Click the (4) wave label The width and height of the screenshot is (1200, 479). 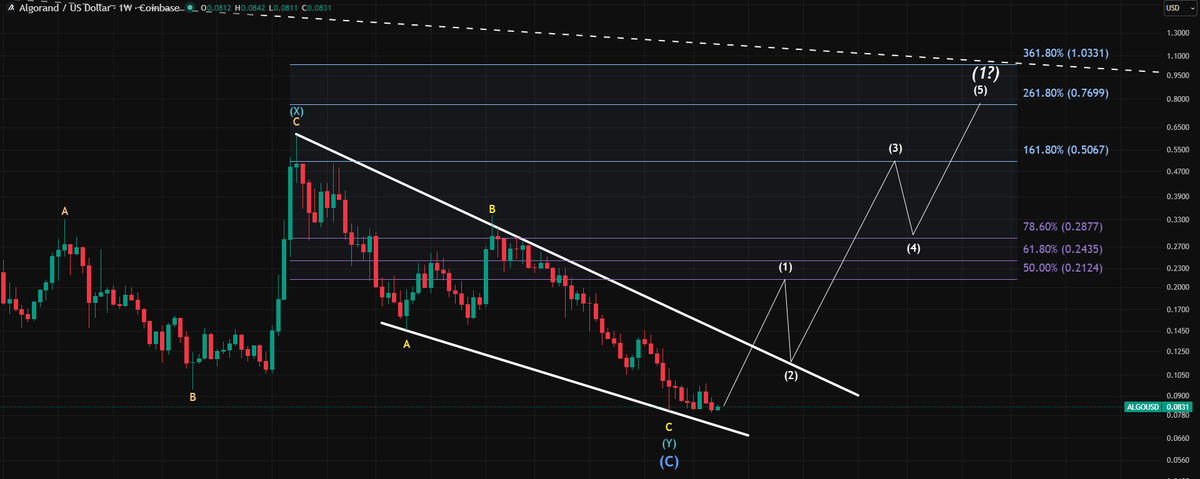pyautogui.click(x=914, y=246)
